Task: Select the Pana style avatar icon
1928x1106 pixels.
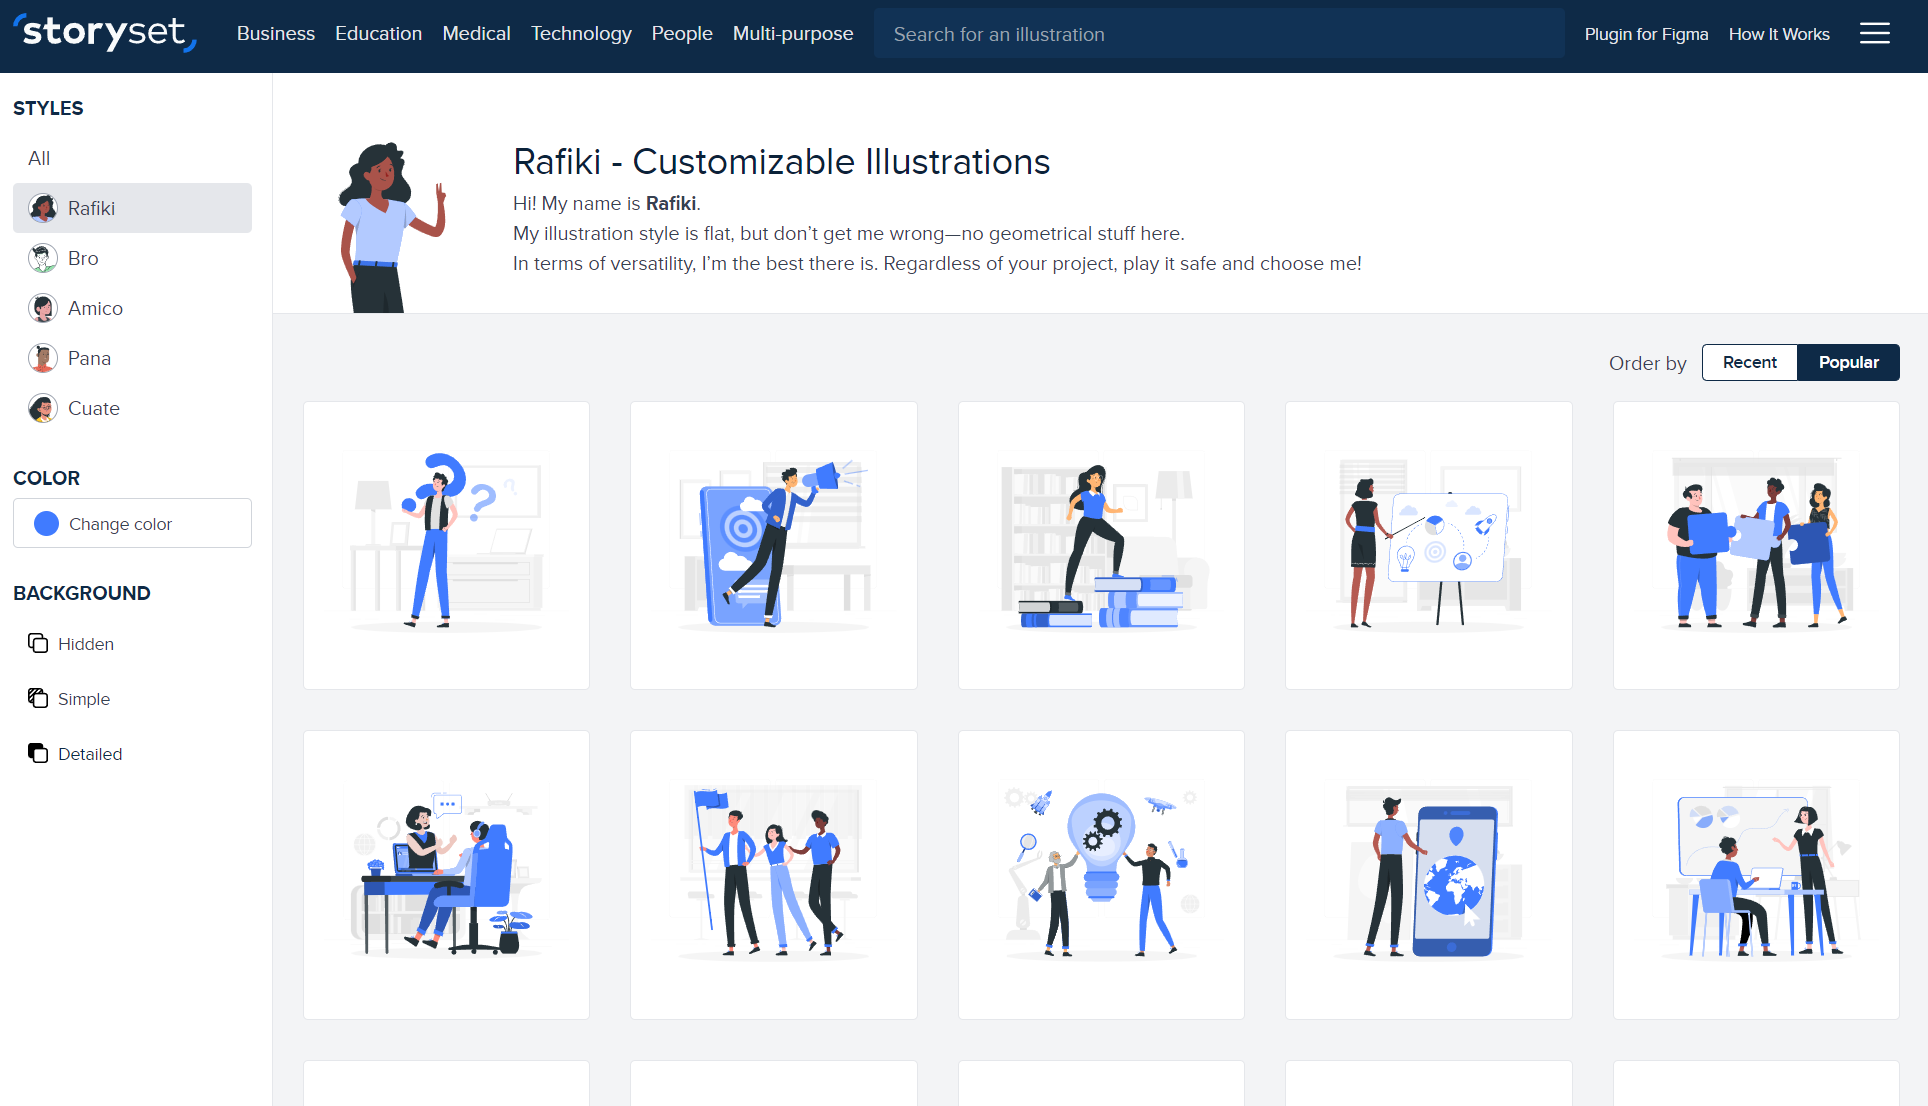Action: pyautogui.click(x=43, y=358)
